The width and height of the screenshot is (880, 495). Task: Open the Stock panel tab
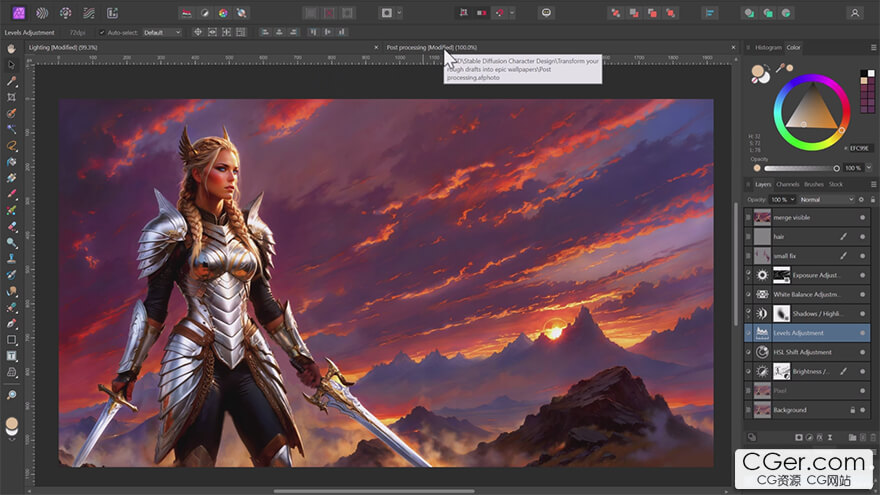(836, 185)
